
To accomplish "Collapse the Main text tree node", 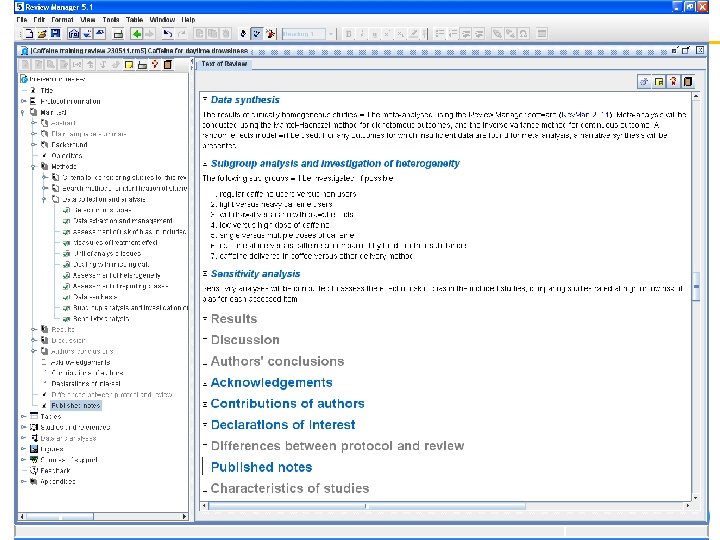I will (x=23, y=112).
